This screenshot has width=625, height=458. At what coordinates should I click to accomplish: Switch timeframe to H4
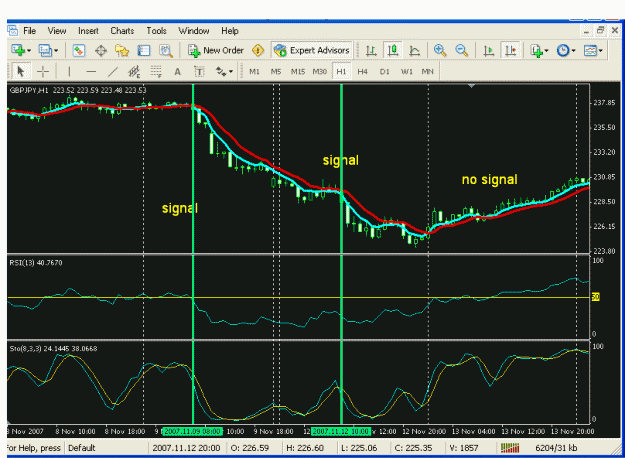click(x=362, y=72)
